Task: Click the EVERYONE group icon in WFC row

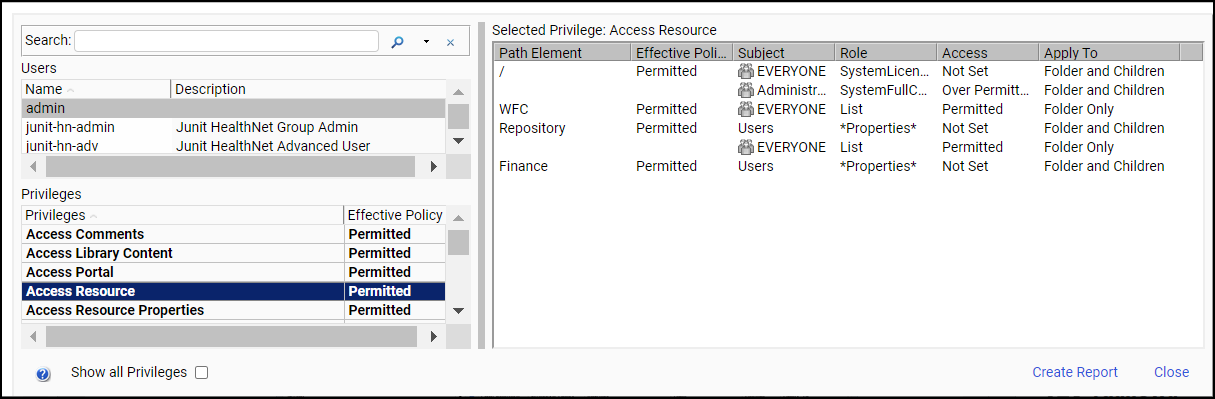Action: 746,109
